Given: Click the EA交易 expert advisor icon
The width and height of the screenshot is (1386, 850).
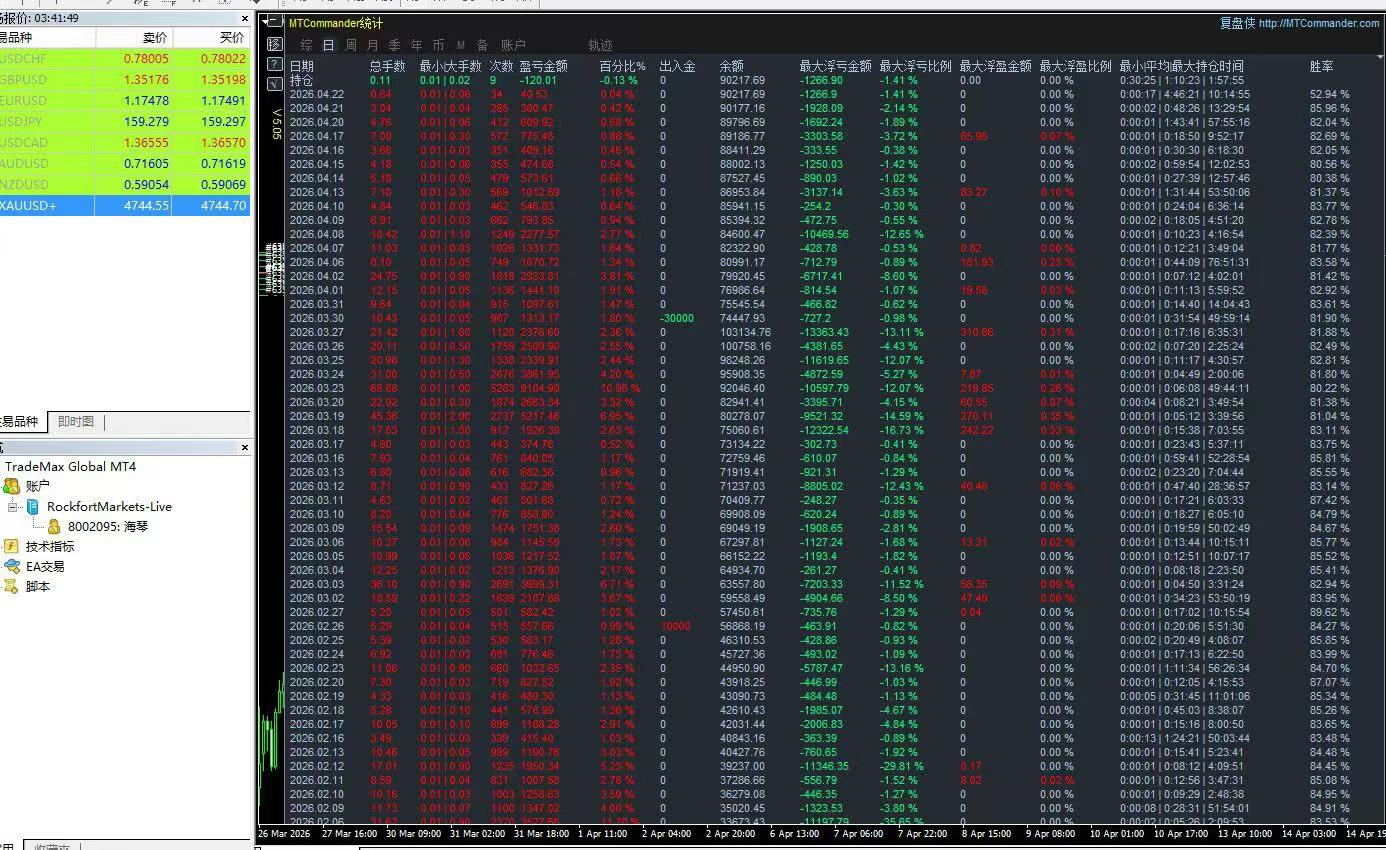Looking at the screenshot, I should point(11,566).
